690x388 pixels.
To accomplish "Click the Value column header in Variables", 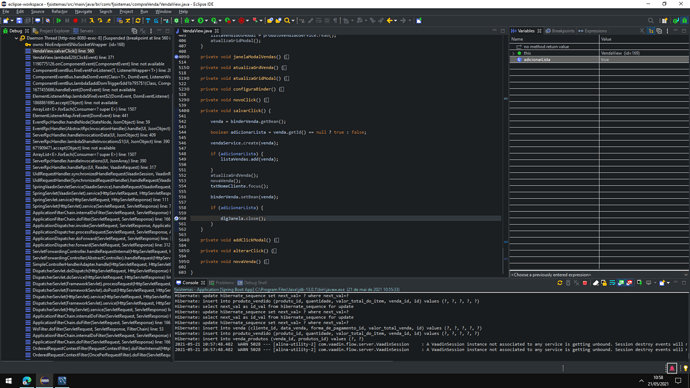I will point(644,39).
